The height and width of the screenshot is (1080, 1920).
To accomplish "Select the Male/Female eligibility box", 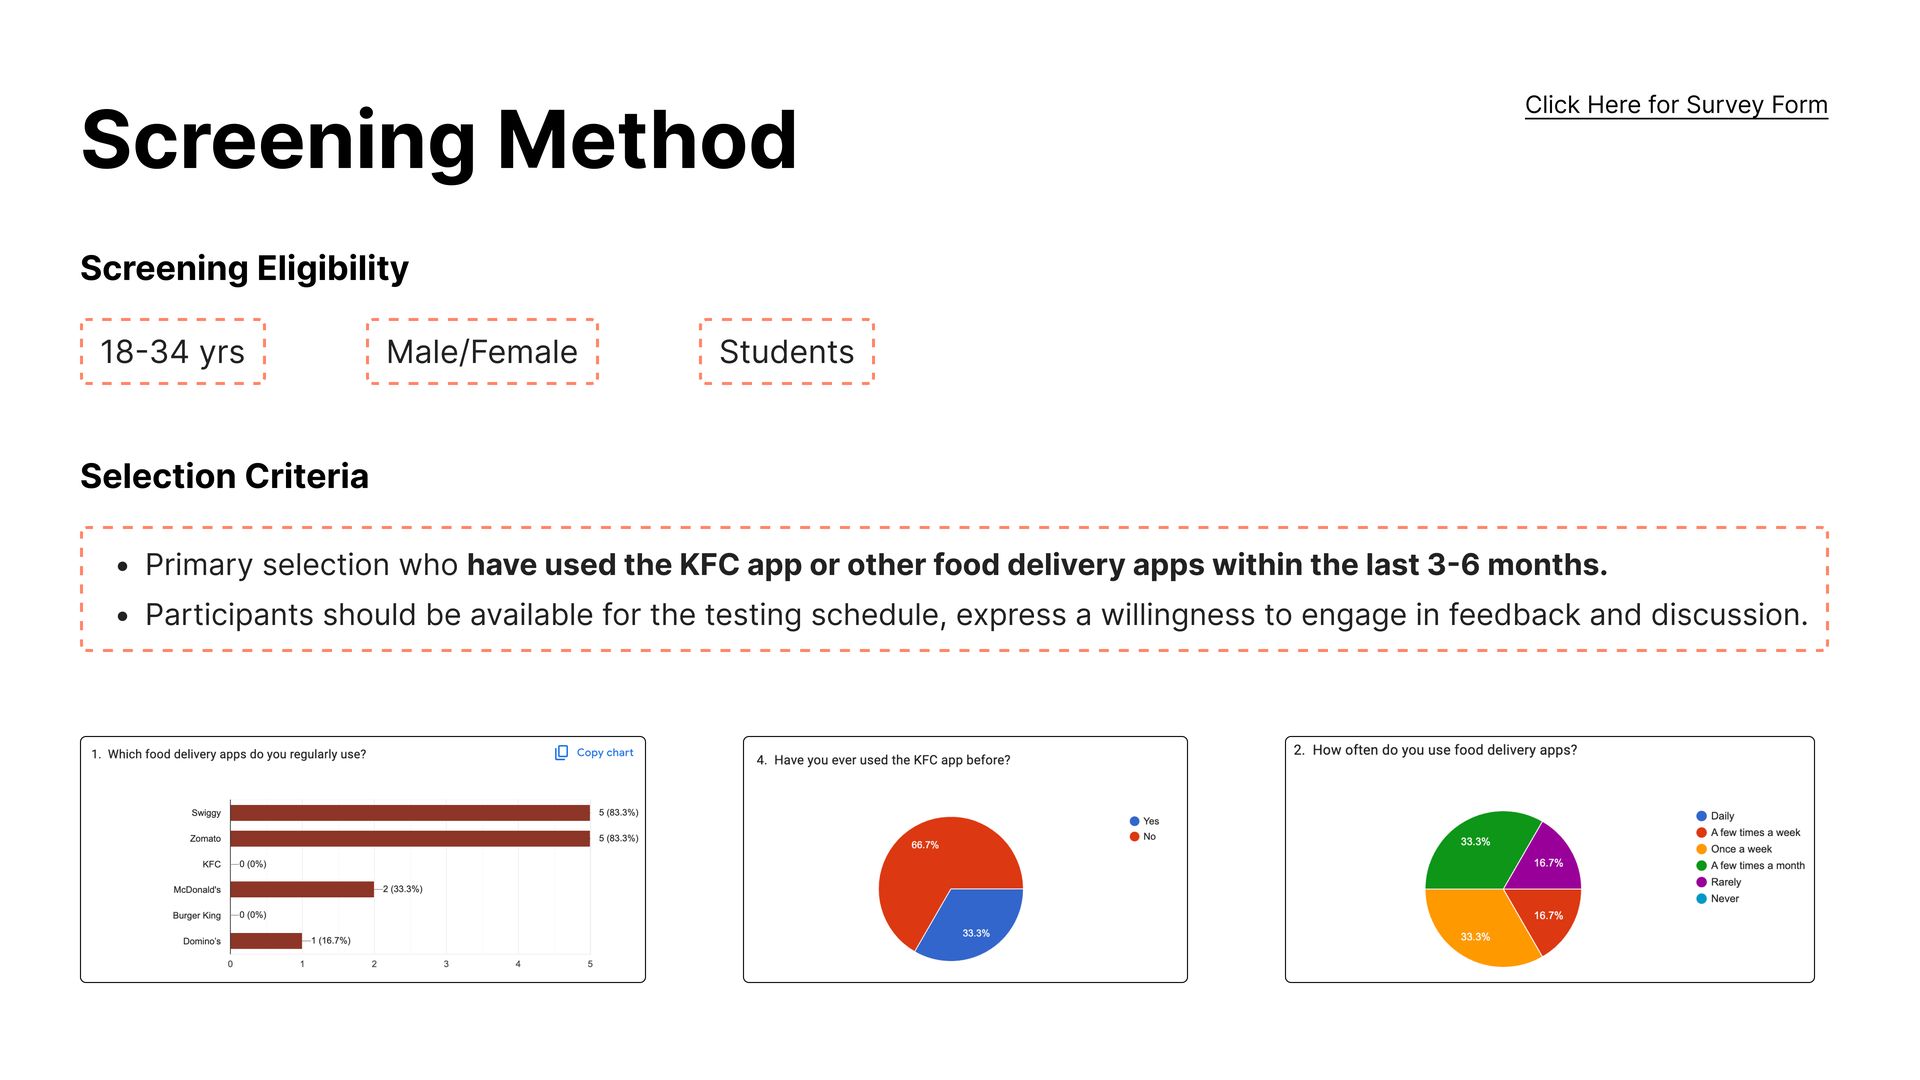I will [482, 352].
